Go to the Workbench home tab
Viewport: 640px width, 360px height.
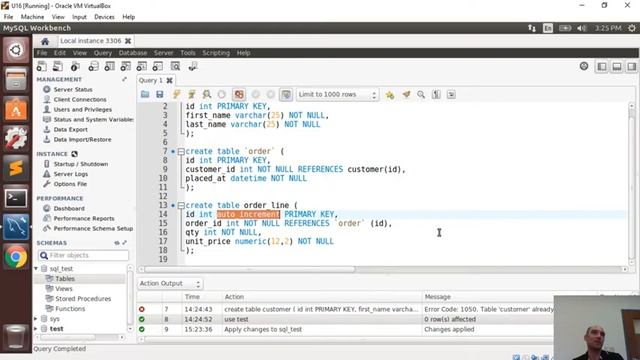tap(45, 41)
